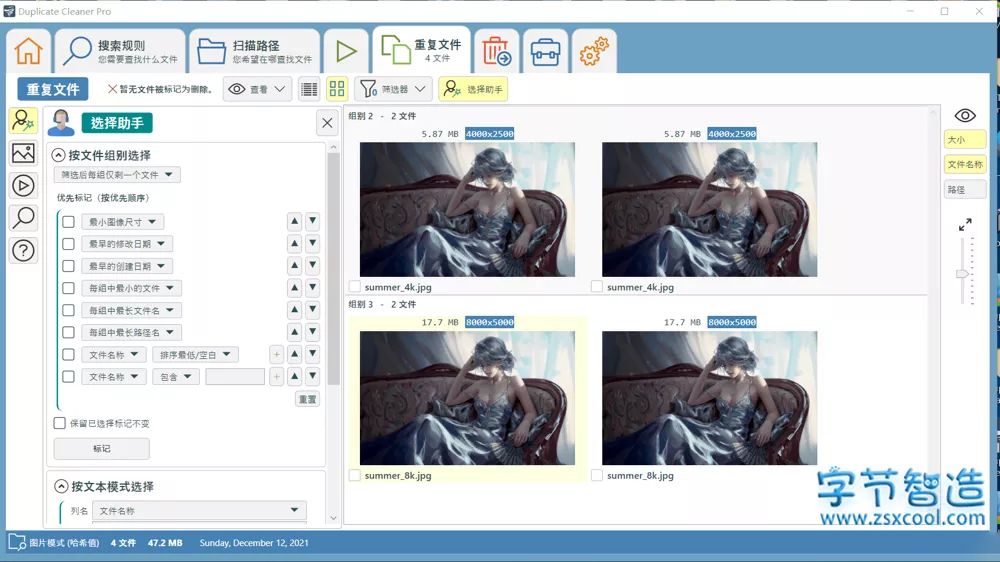
Task: Open first summer_4k.jpg thumbnail in group 2
Action: [467, 210]
